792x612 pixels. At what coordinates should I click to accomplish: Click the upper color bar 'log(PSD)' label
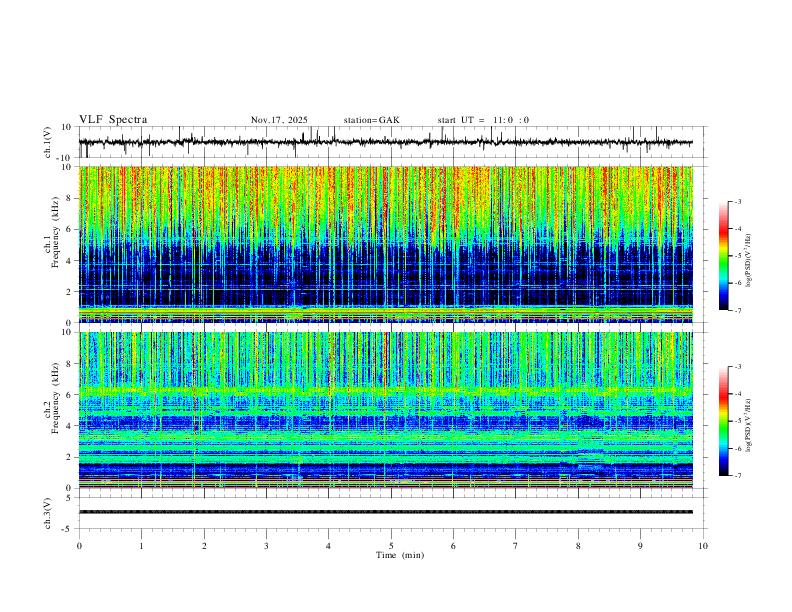point(749,261)
